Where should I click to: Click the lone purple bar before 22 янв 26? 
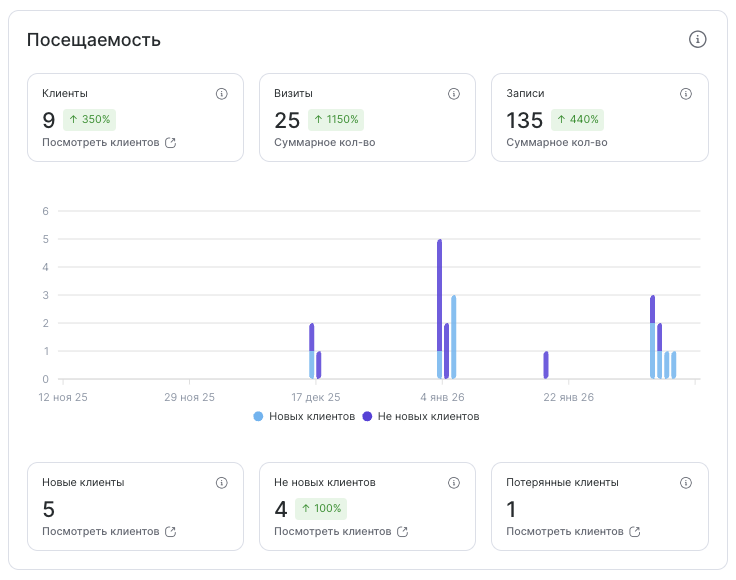(x=546, y=365)
